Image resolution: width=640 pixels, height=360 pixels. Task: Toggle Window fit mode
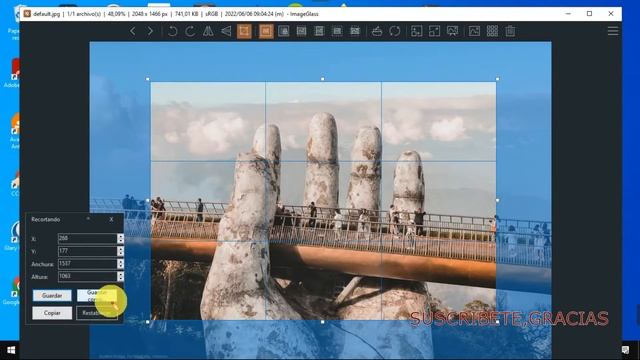417,31
